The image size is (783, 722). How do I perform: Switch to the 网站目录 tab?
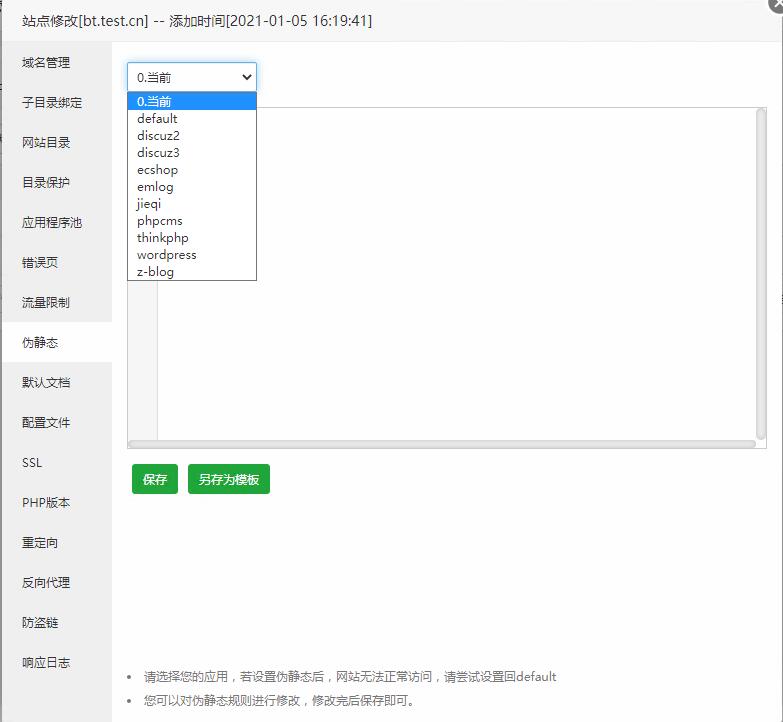tap(57, 142)
